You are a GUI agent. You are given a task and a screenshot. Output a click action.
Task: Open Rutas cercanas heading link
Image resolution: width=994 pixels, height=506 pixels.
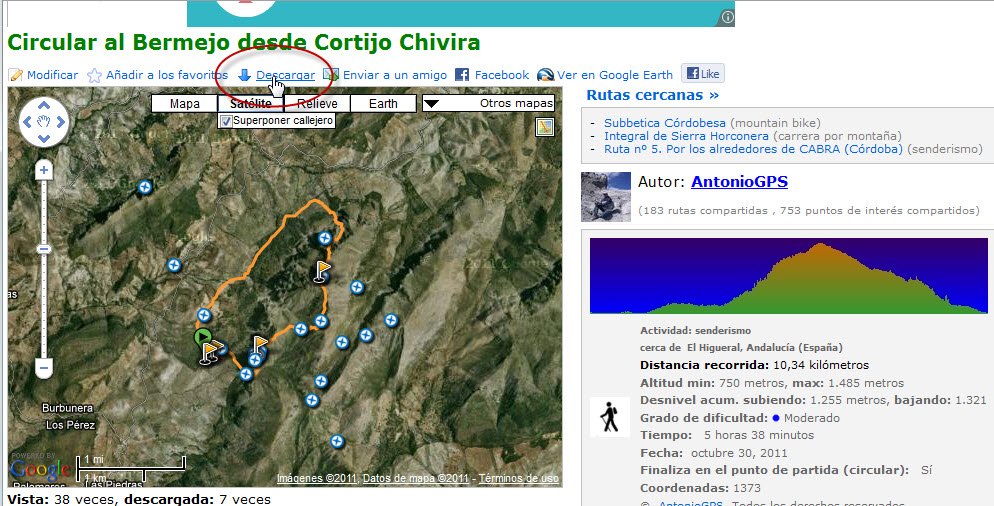[x=652, y=95]
